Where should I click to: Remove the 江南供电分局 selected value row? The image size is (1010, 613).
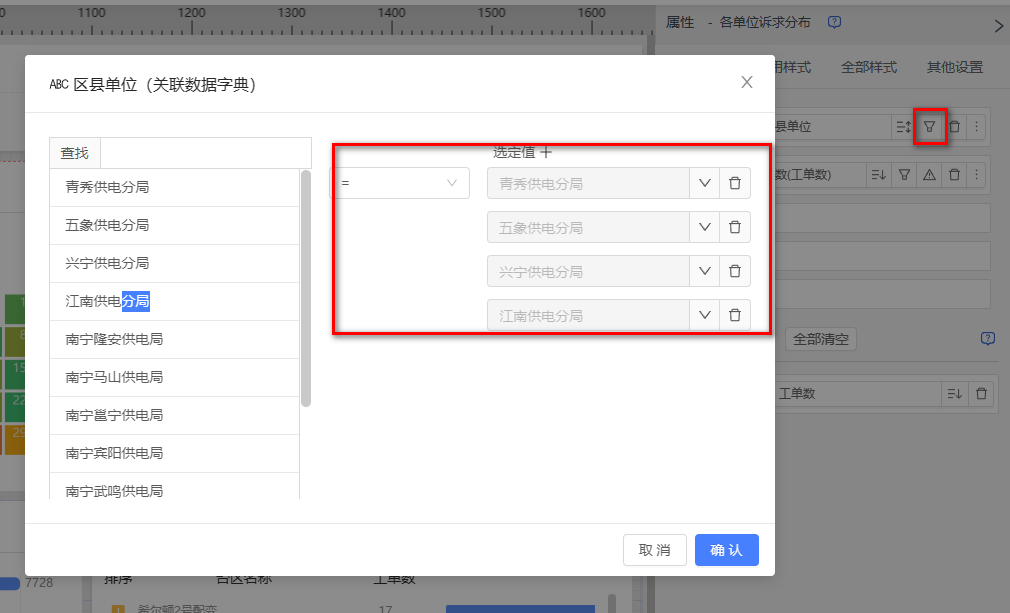(x=735, y=316)
